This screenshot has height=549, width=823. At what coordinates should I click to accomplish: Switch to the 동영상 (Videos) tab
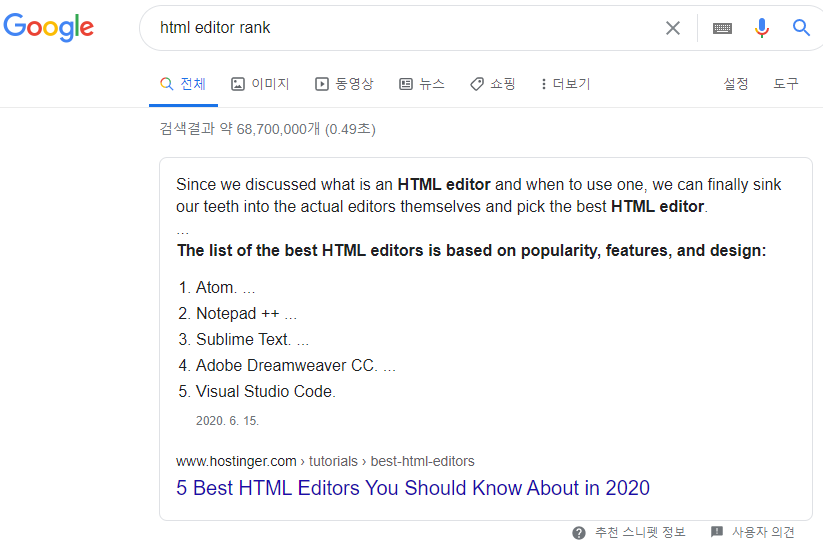[x=344, y=84]
